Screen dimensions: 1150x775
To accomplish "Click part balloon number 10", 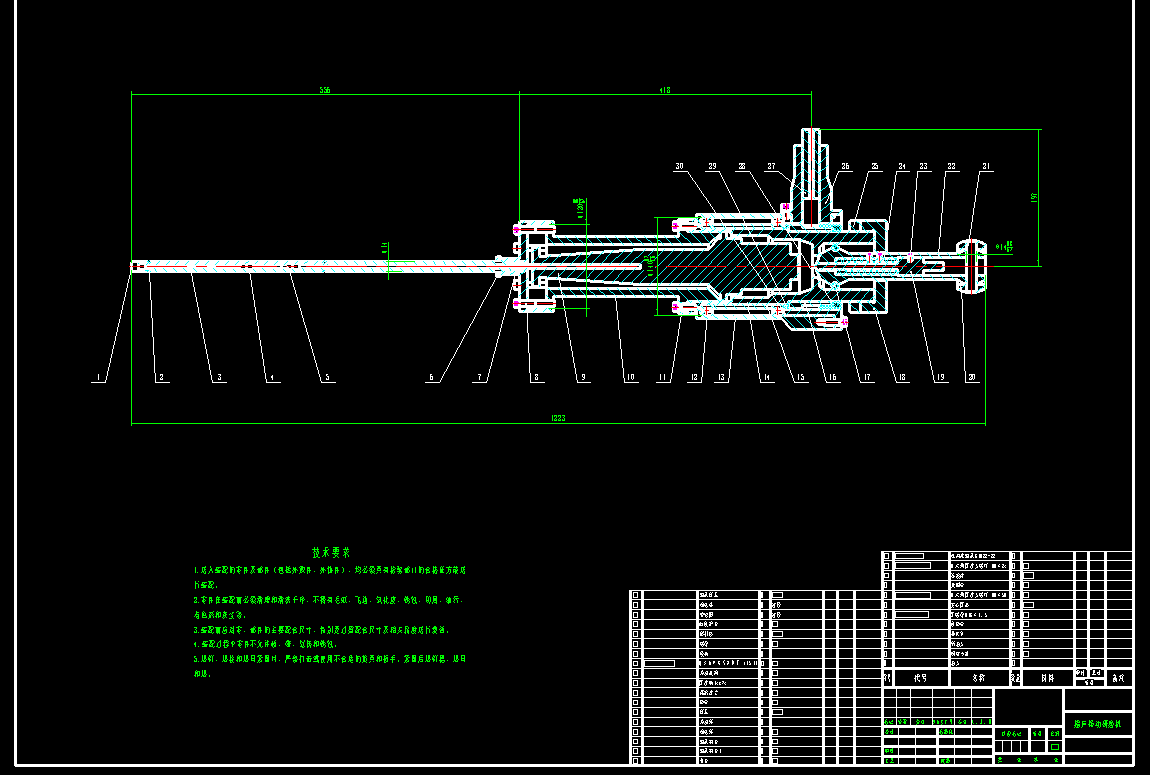I will pyautogui.click(x=630, y=378).
